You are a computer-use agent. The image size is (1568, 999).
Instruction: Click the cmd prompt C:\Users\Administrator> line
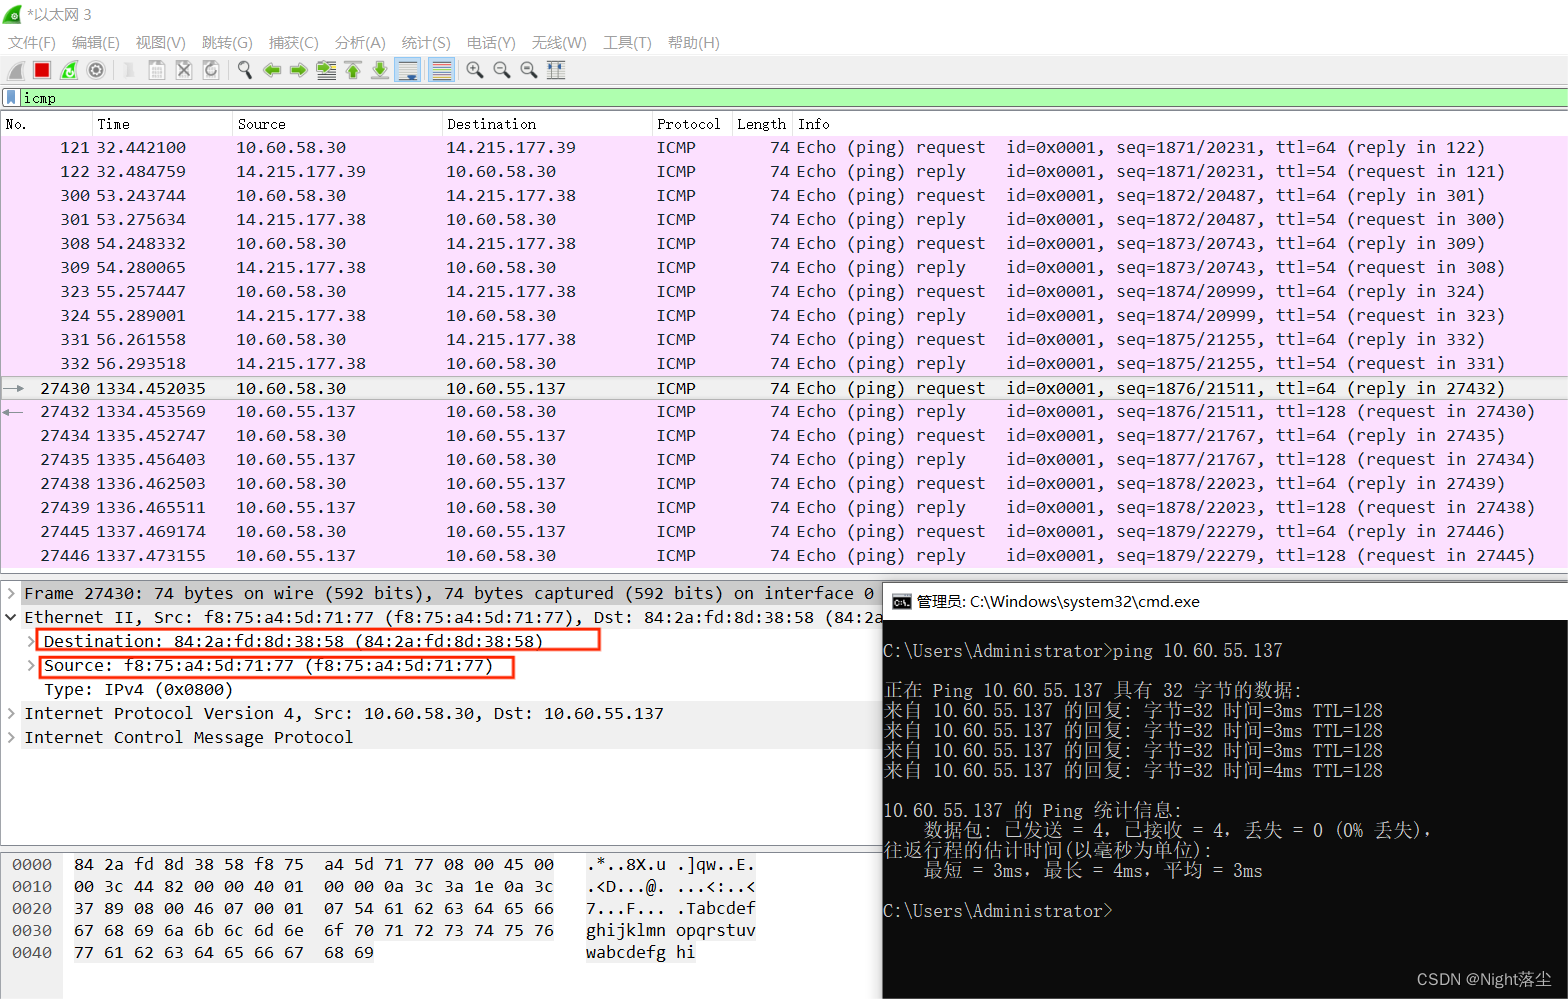tap(998, 911)
